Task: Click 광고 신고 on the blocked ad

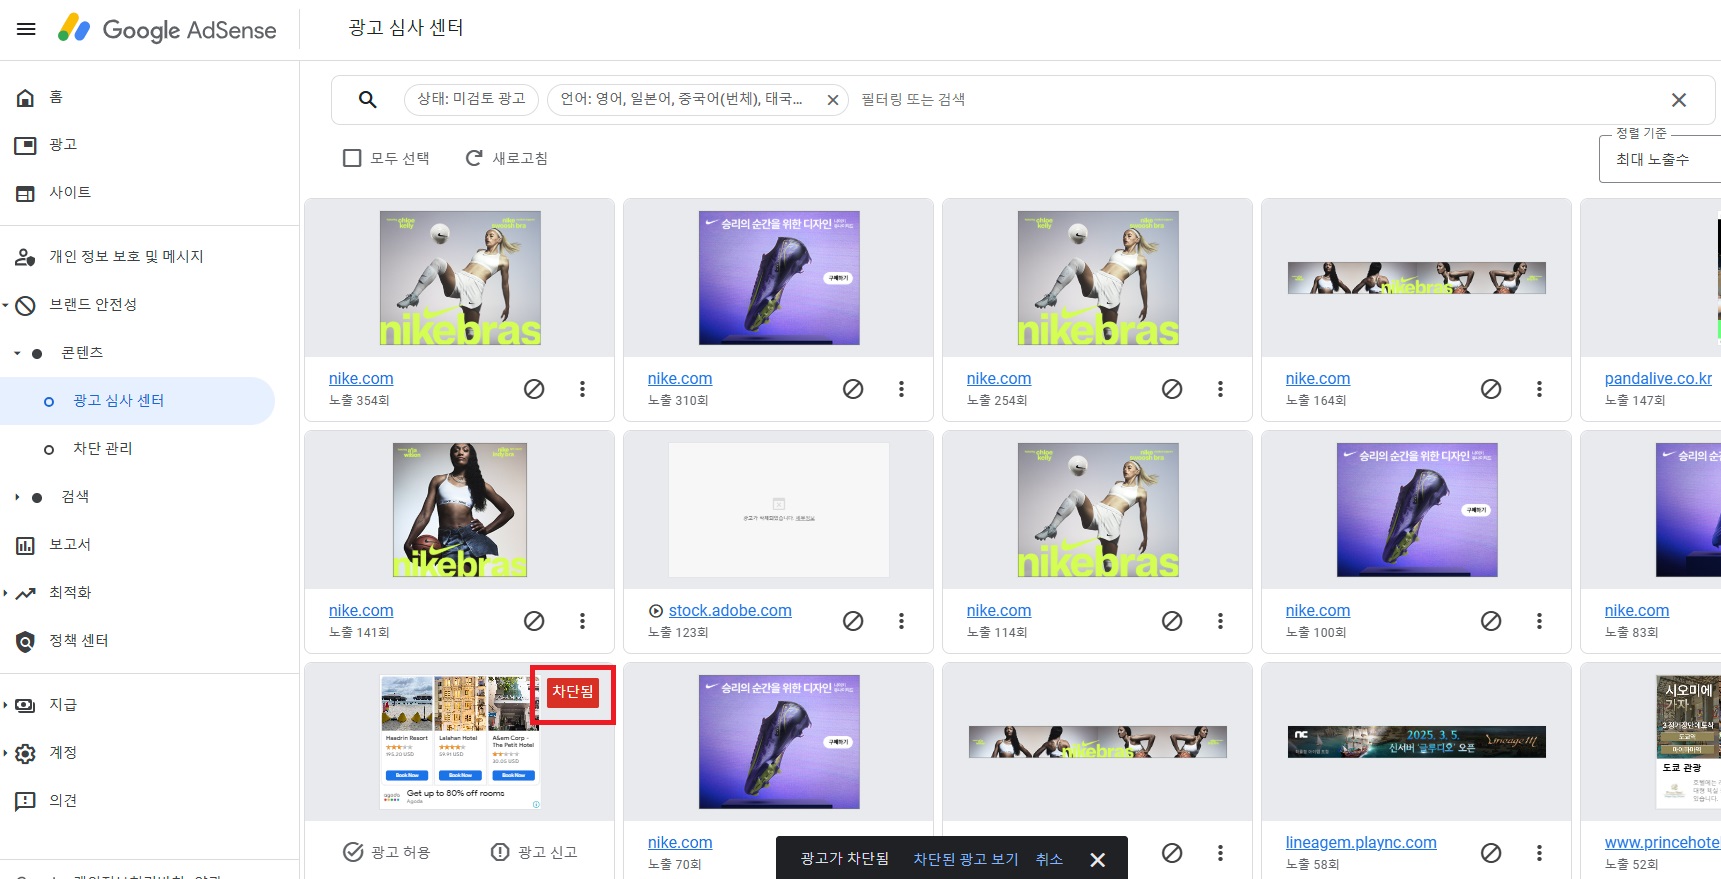Action: coord(533,852)
